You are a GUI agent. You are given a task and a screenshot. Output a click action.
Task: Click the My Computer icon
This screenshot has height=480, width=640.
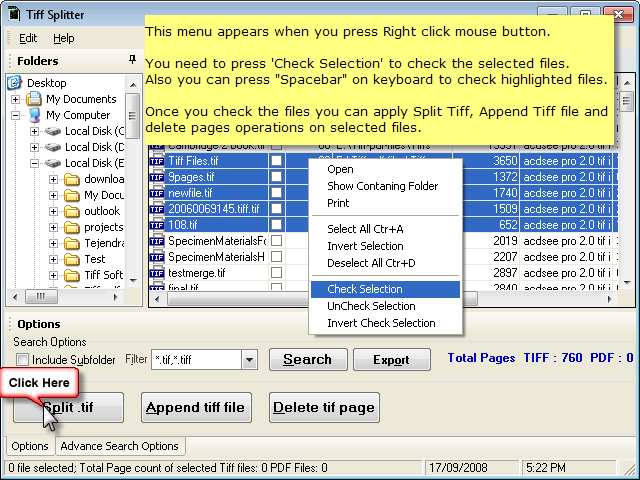[x=35, y=115]
